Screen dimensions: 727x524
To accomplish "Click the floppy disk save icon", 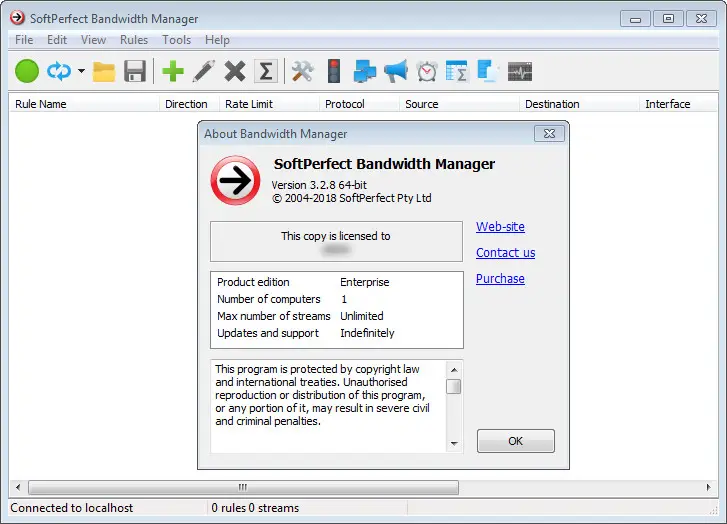I will [135, 71].
